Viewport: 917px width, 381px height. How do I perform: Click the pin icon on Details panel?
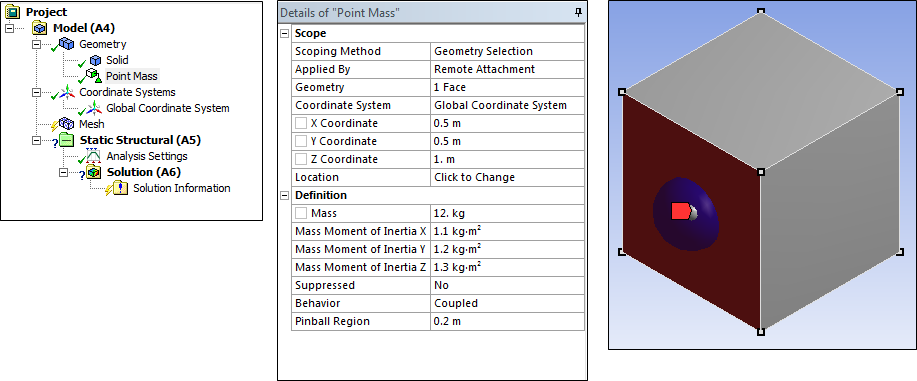pyautogui.click(x=578, y=12)
